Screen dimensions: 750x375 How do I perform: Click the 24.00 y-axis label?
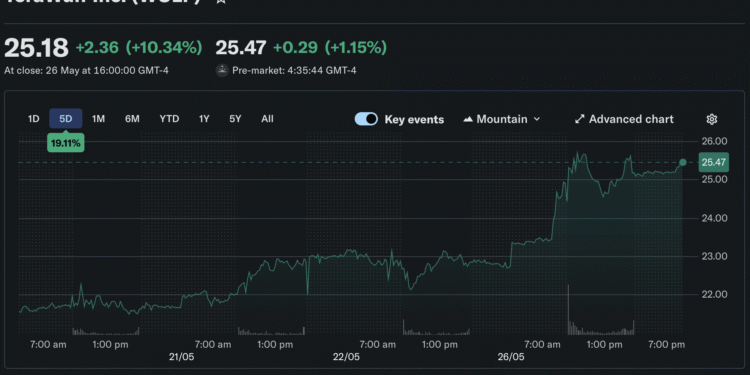(x=715, y=218)
